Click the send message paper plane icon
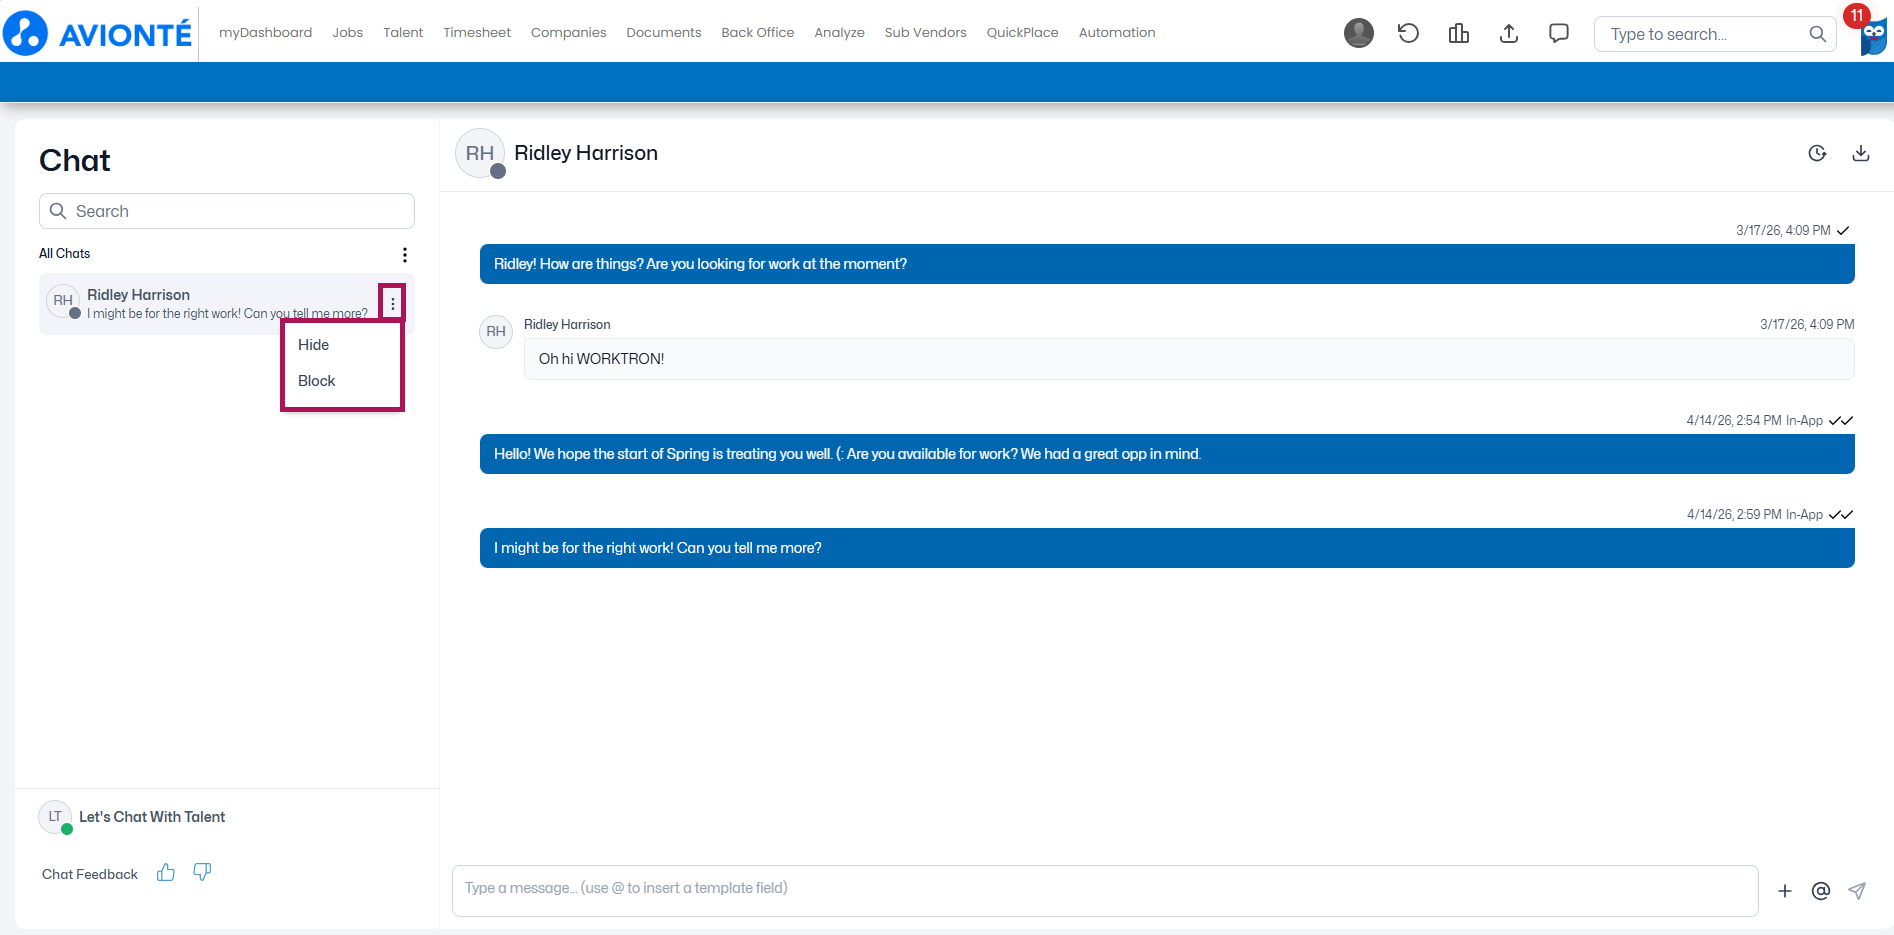Viewport: 1894px width, 935px height. click(x=1857, y=891)
